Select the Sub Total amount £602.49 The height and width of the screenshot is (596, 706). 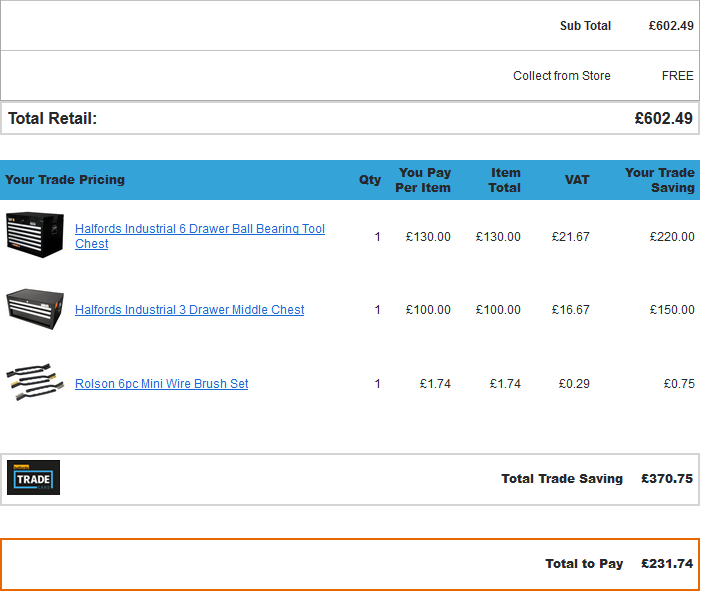[671, 26]
